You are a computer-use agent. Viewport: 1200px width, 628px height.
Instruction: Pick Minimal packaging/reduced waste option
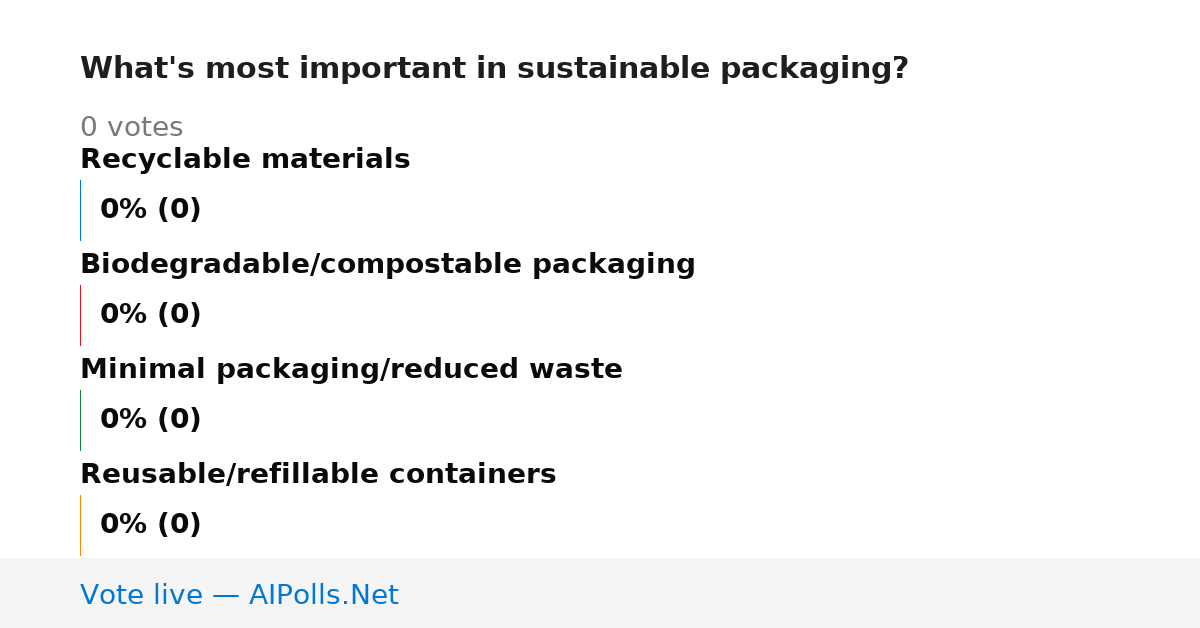point(351,370)
